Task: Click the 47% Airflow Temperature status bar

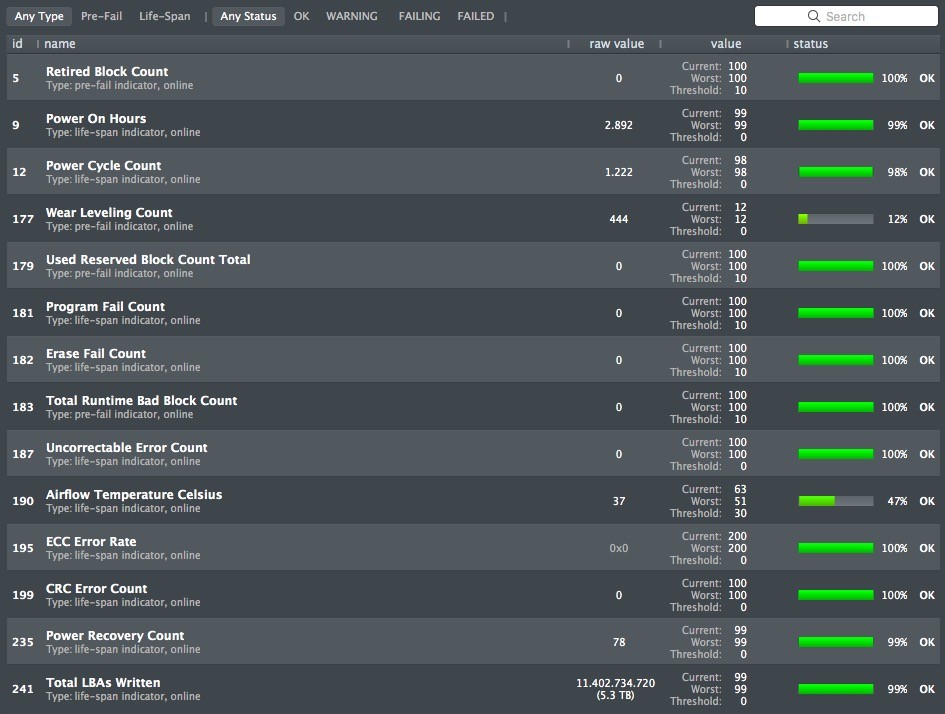Action: click(x=836, y=501)
